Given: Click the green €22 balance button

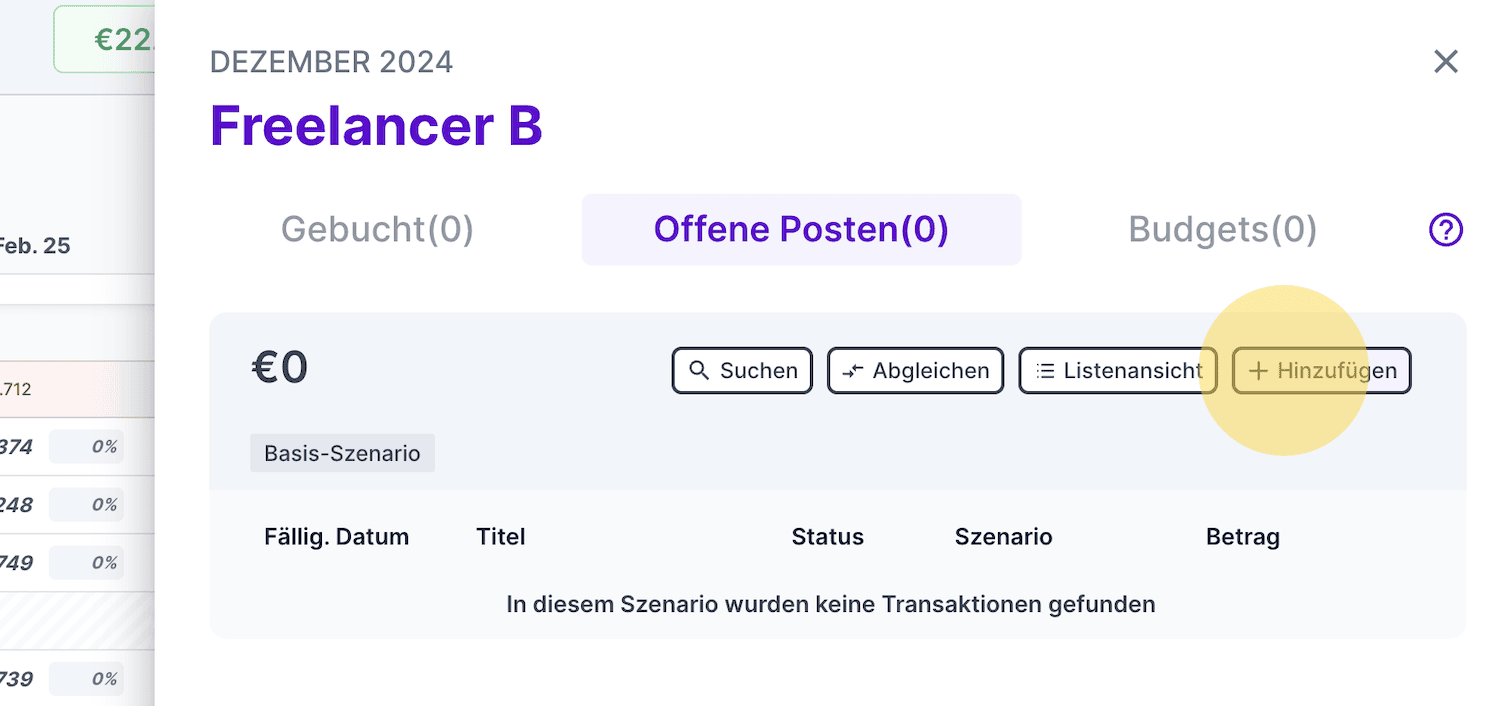Looking at the screenshot, I should (105, 40).
